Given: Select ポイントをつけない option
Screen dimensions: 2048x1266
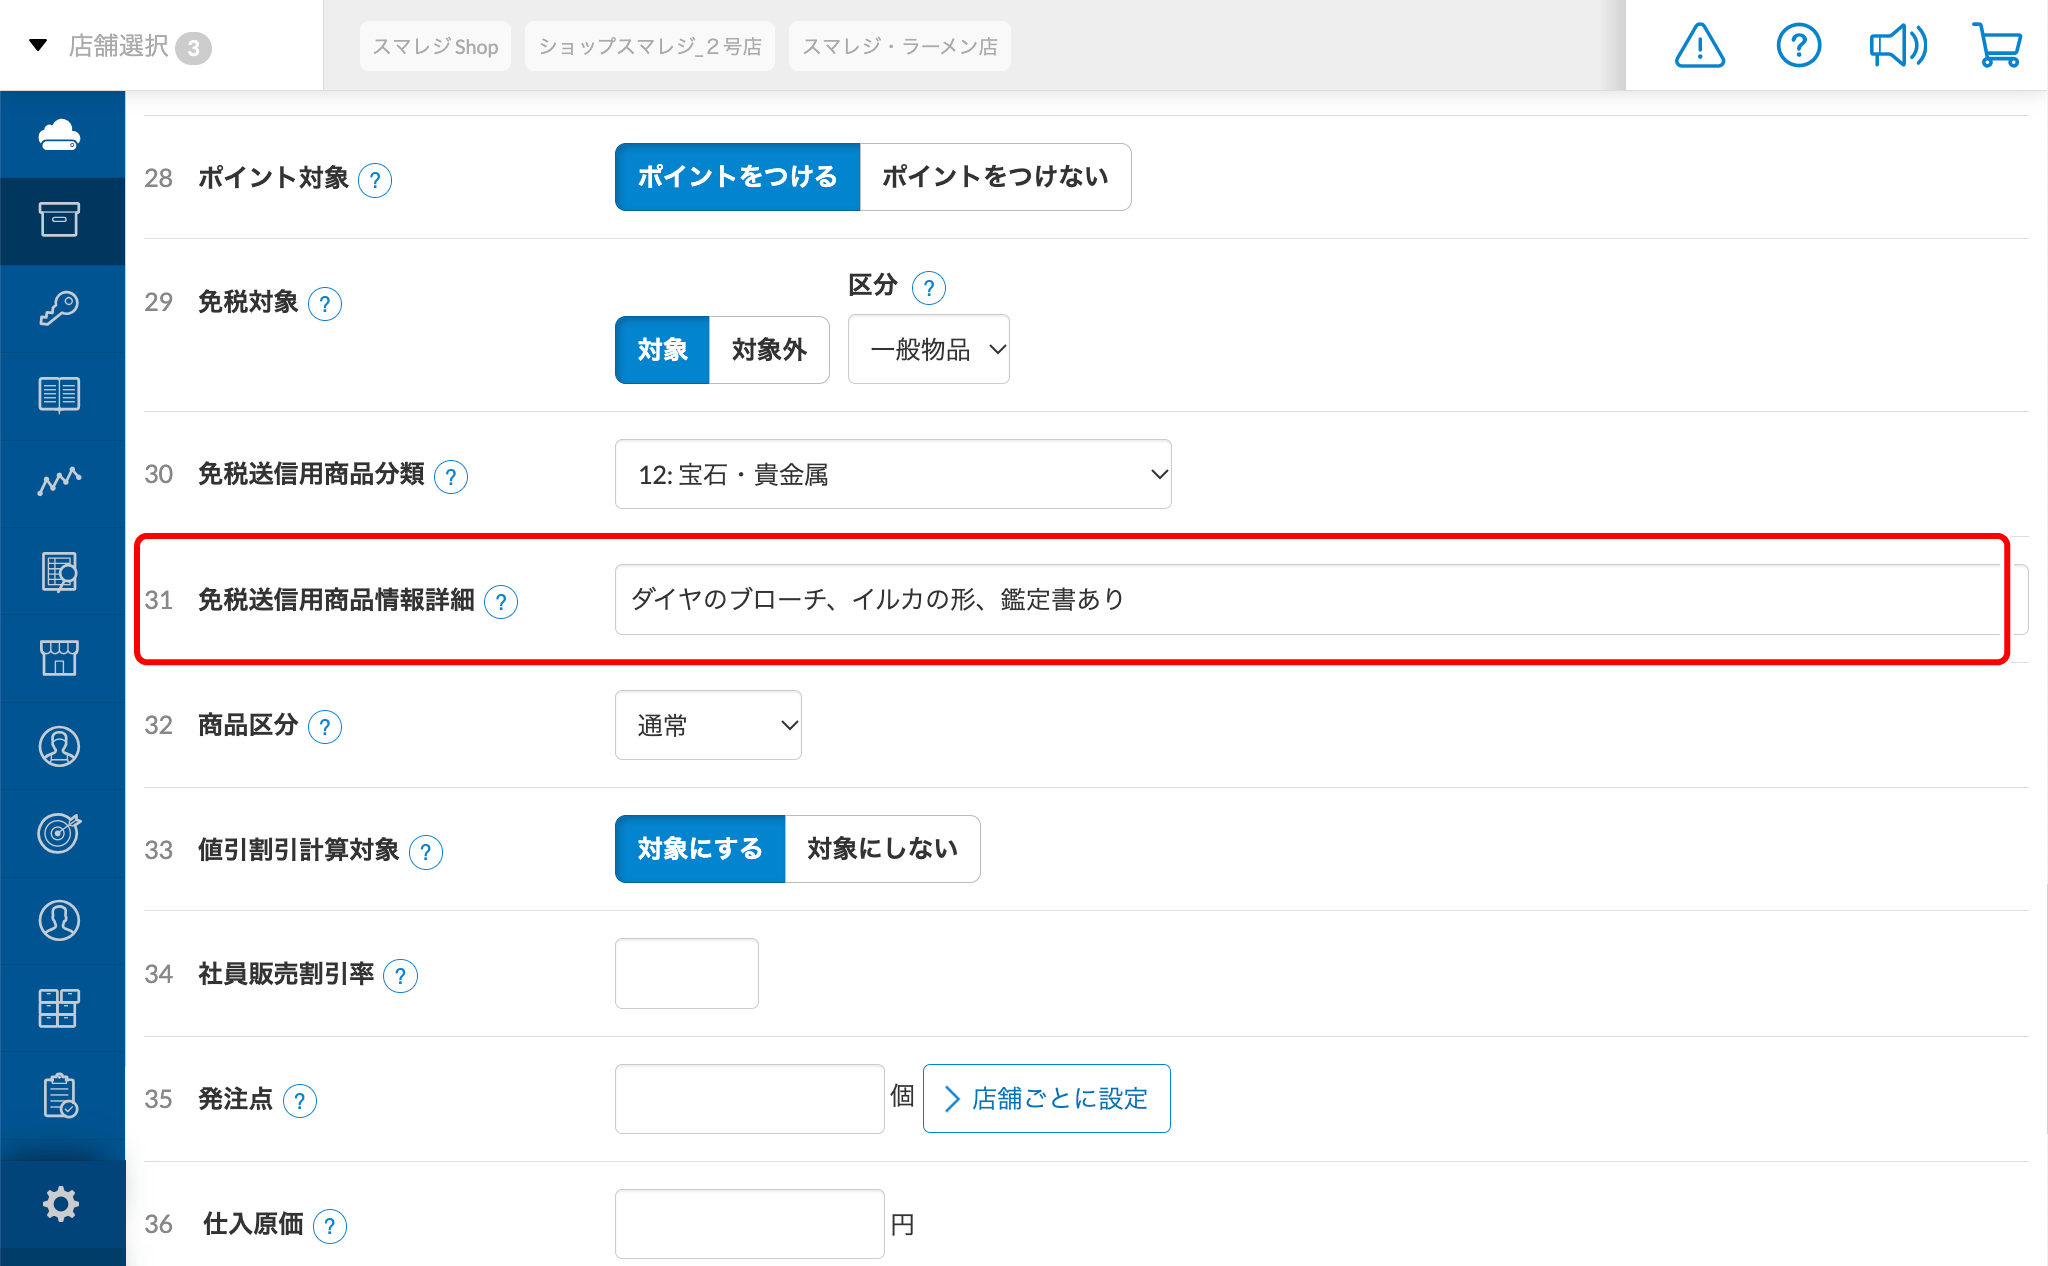Looking at the screenshot, I should (995, 177).
